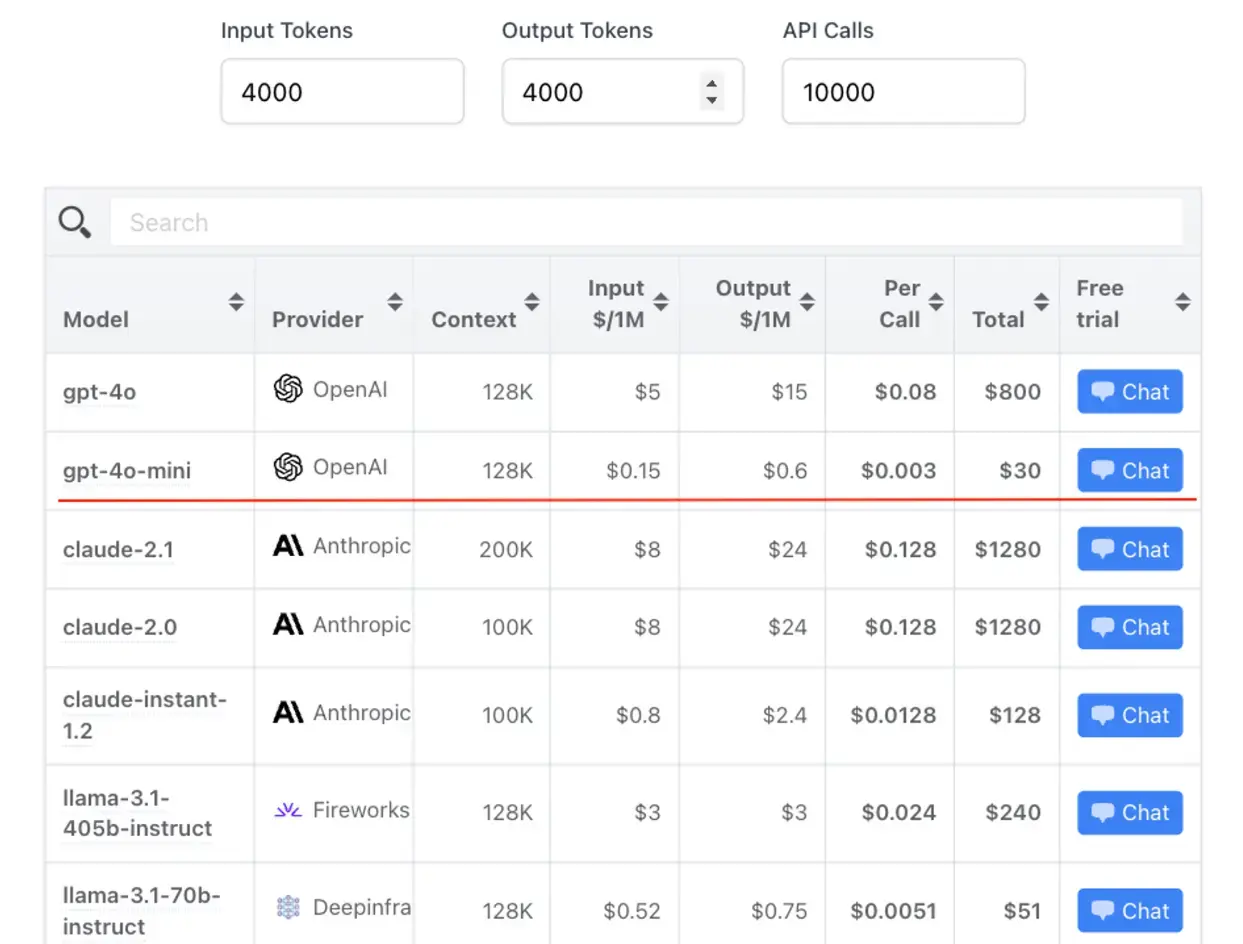Open Chat for gpt-4o
Viewport: 1243px width, 944px height.
(1130, 392)
